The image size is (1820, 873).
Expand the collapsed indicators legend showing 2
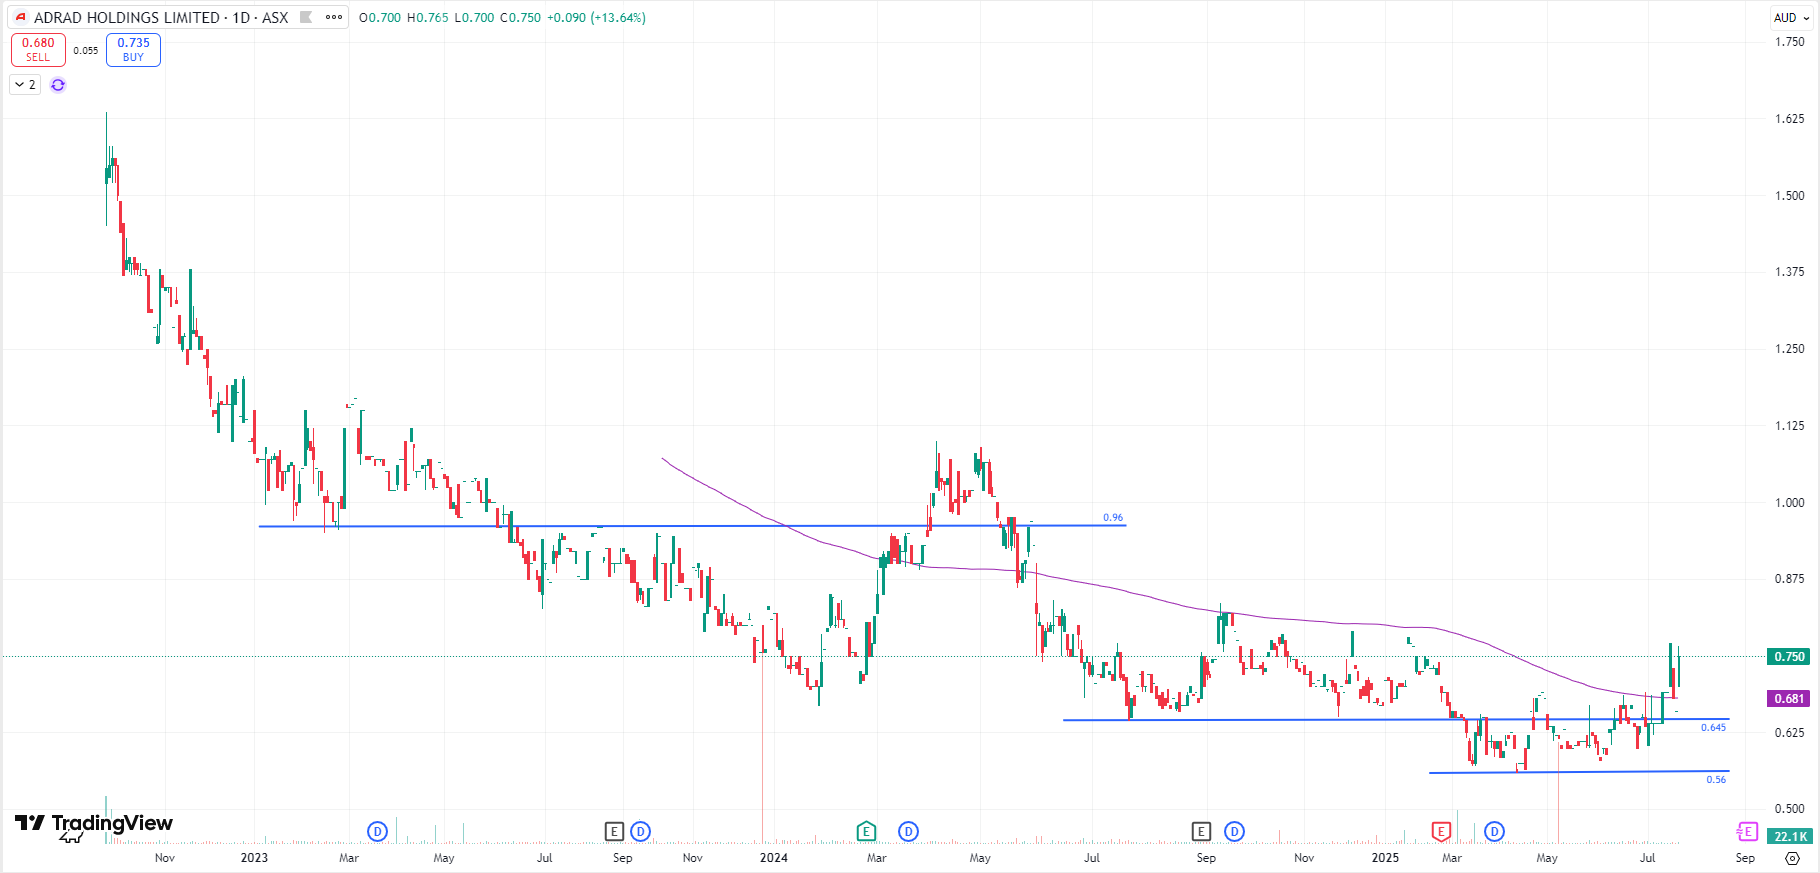click(x=25, y=85)
